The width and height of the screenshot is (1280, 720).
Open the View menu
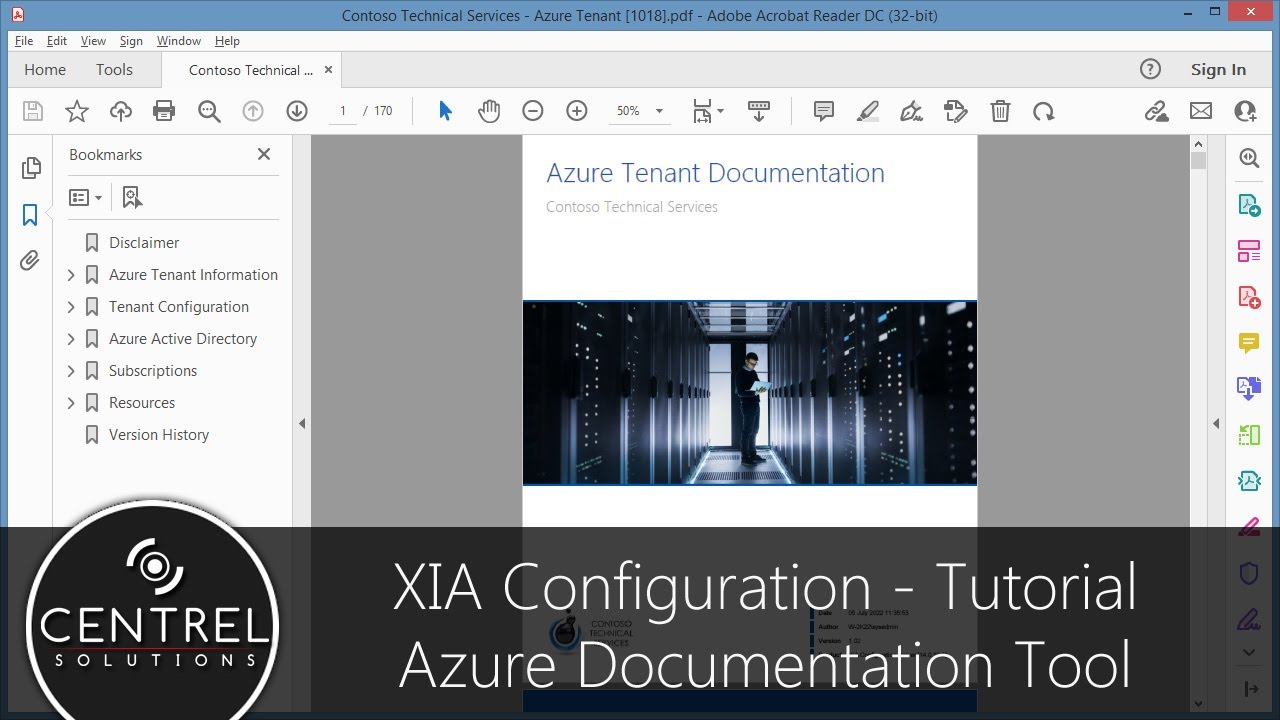pos(93,41)
